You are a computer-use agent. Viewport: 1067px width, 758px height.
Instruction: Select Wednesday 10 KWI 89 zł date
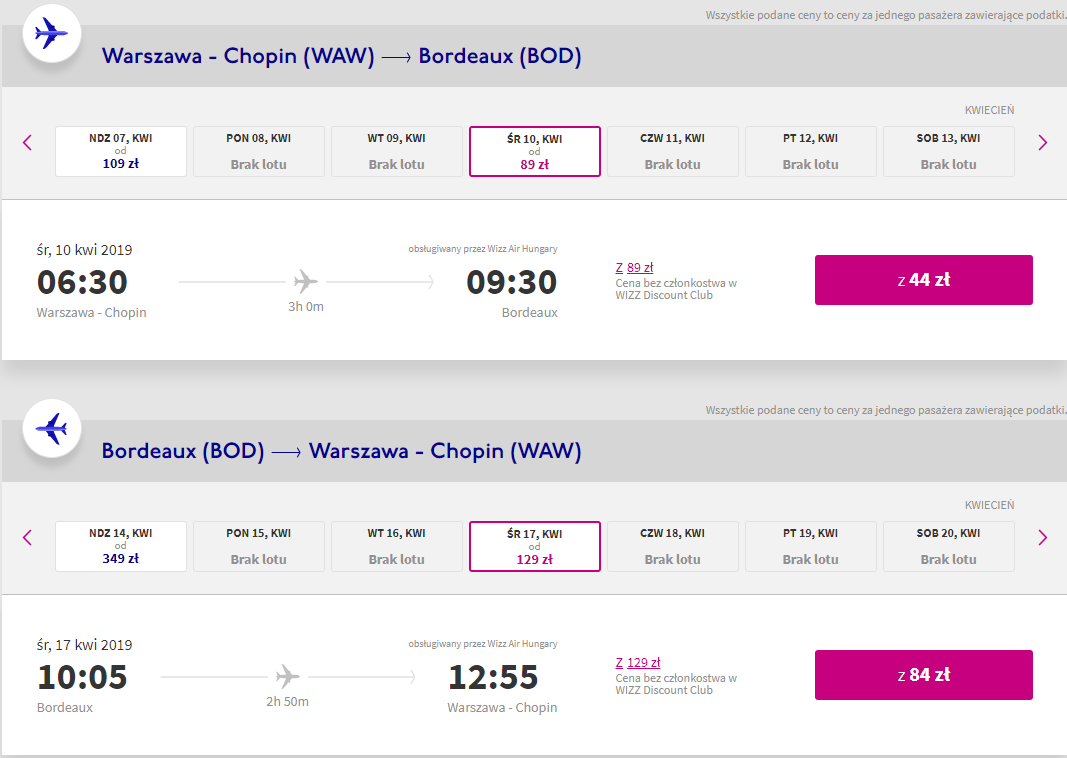(x=534, y=151)
